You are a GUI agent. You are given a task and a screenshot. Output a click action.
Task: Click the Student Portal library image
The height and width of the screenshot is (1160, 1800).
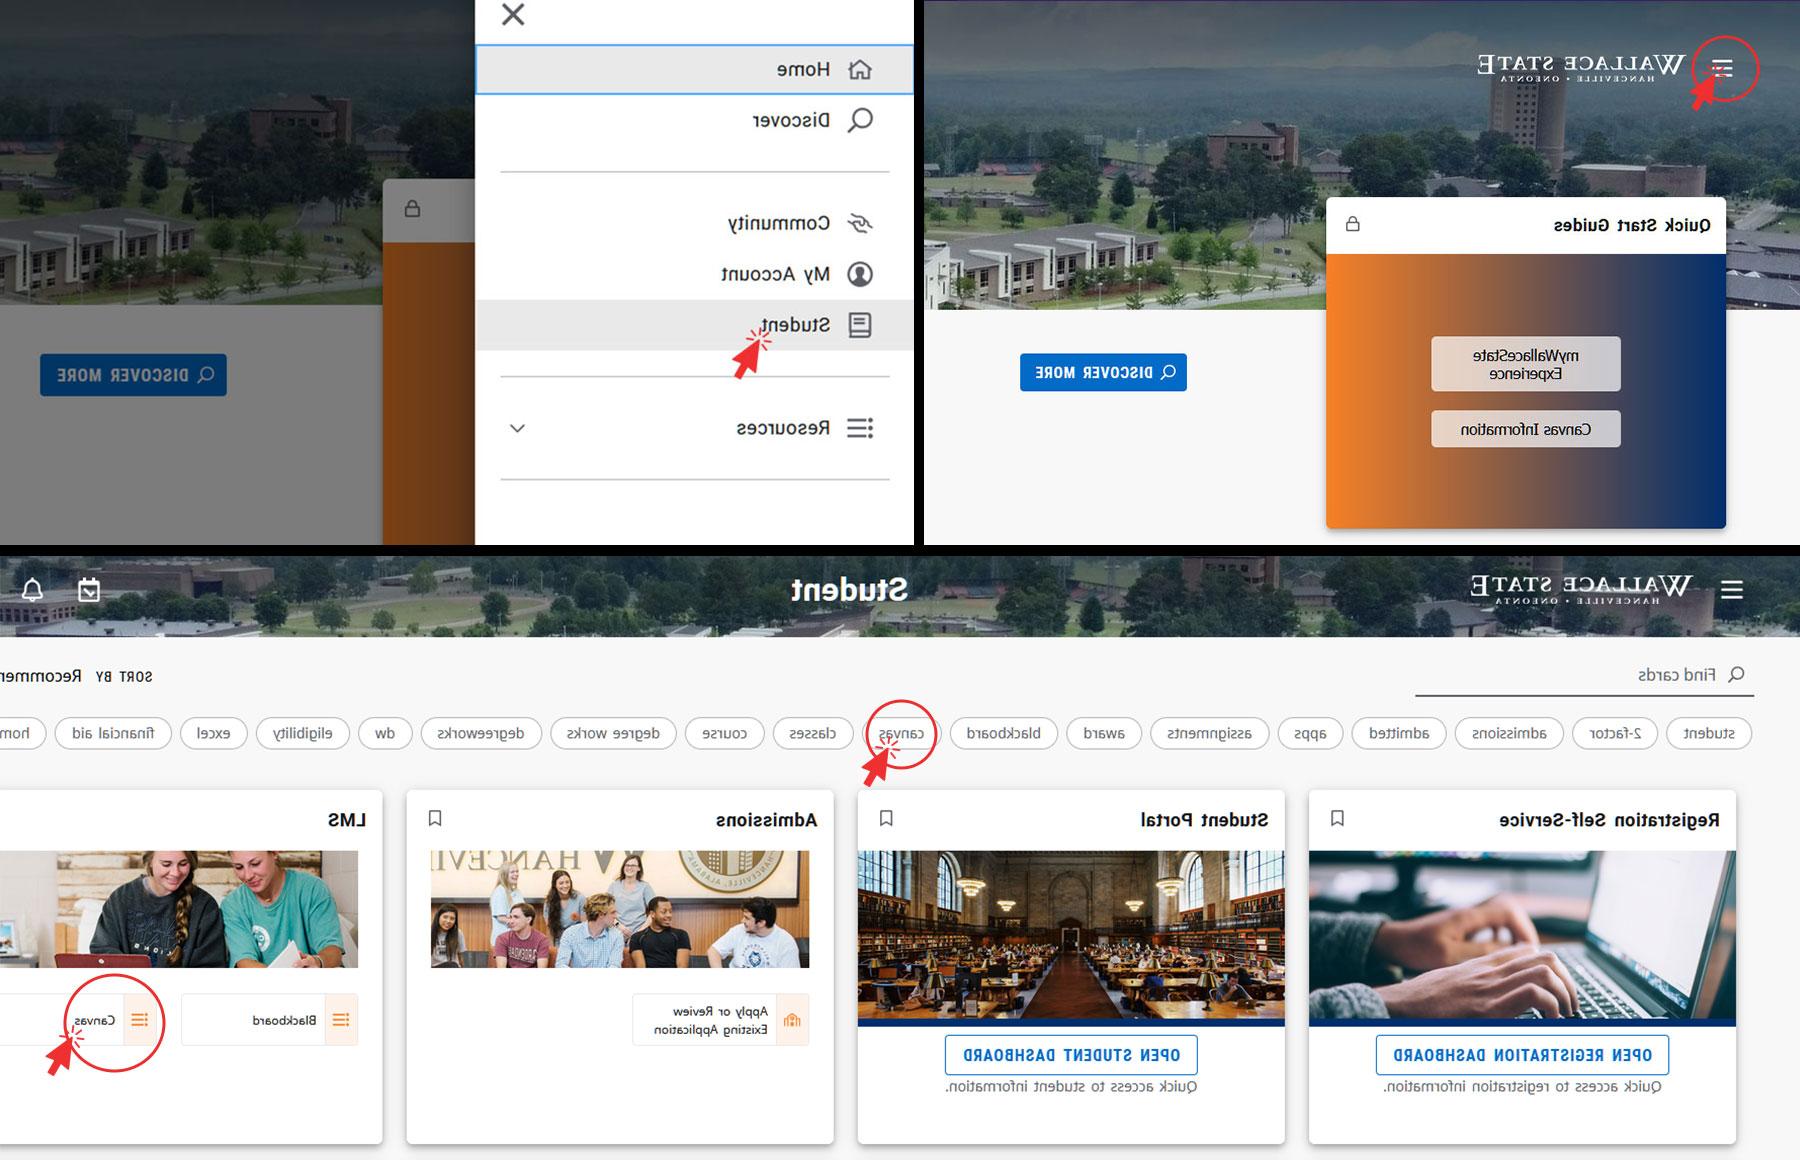point(1071,936)
